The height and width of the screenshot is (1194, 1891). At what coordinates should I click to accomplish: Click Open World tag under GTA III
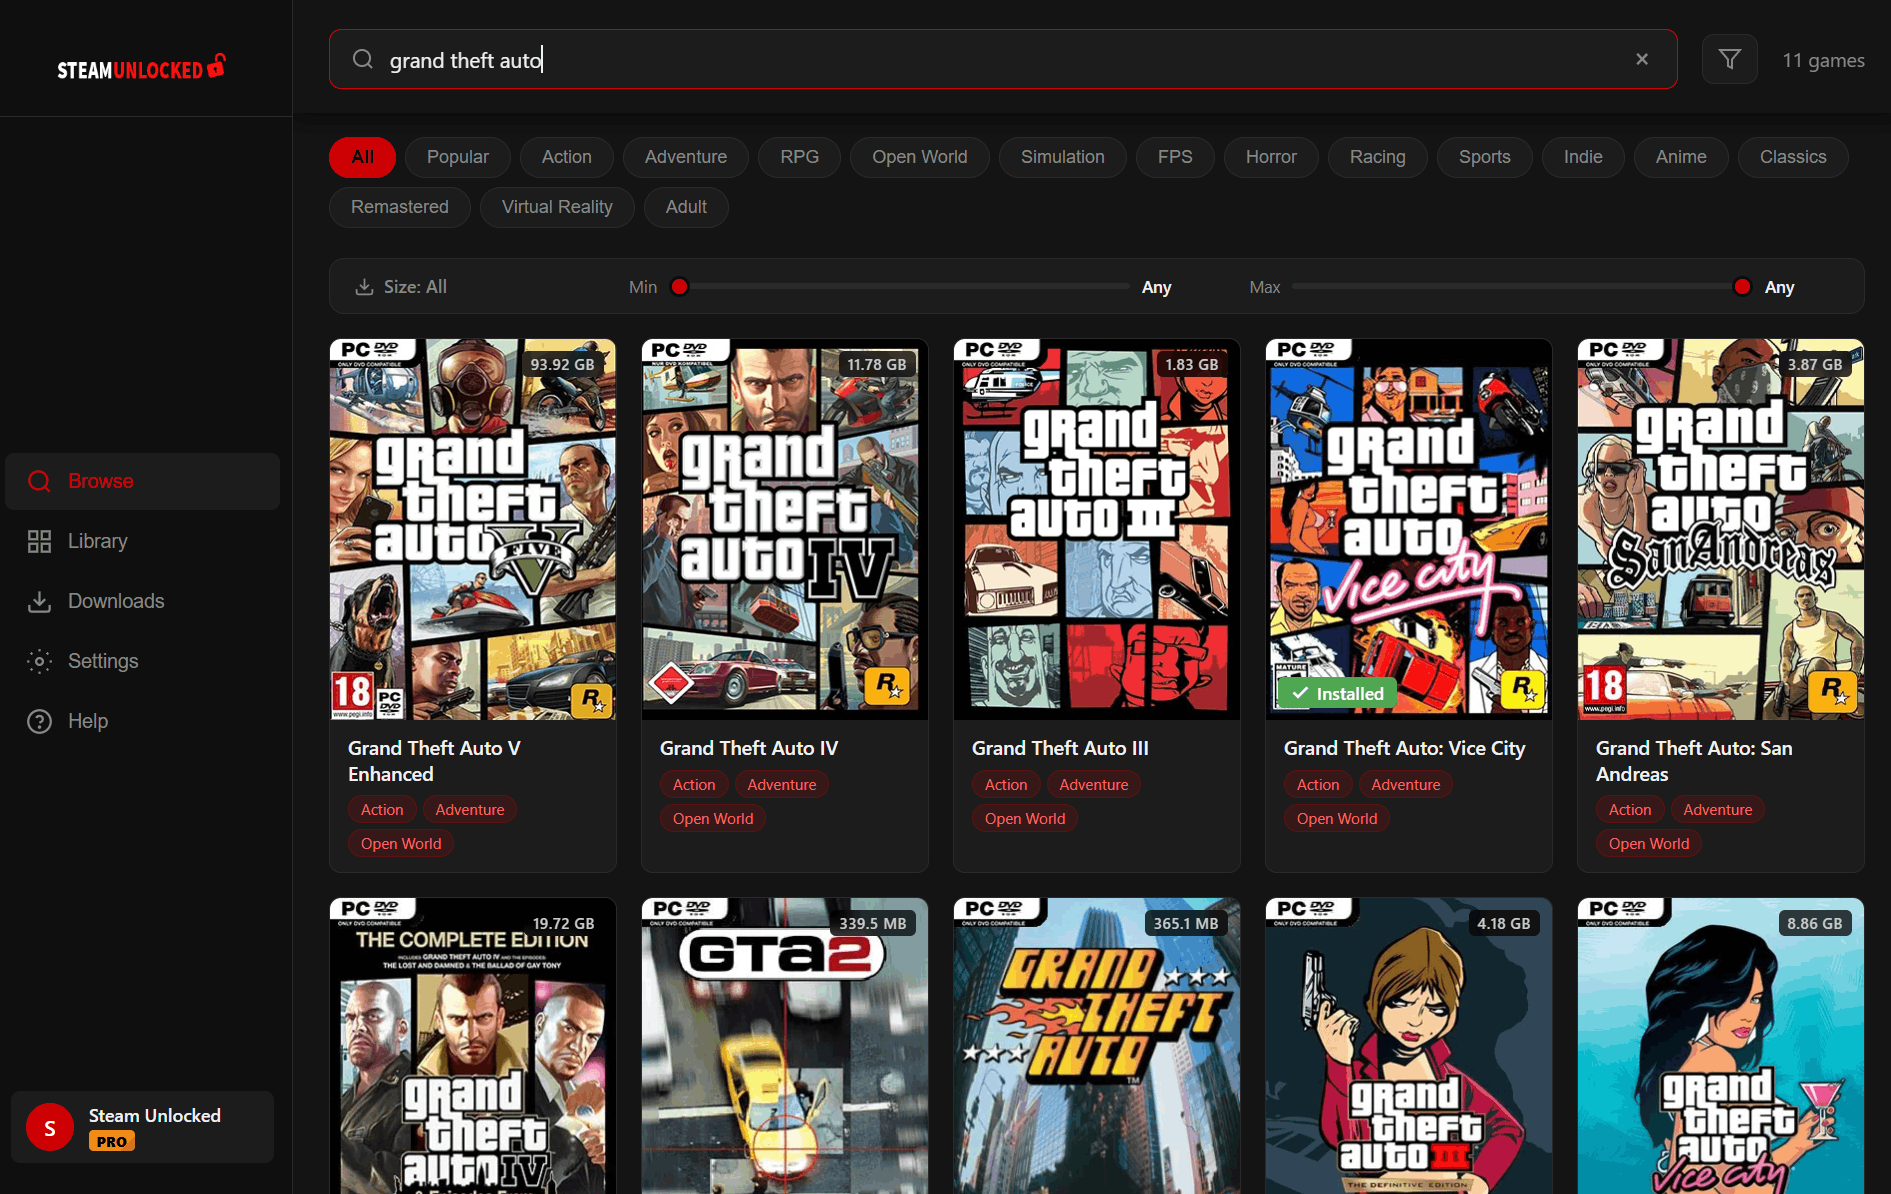(1025, 819)
